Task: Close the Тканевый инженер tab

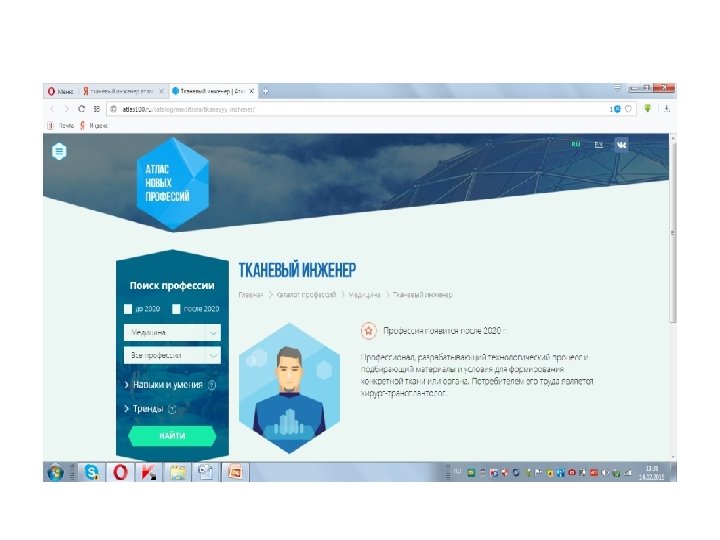Action: 251,91
